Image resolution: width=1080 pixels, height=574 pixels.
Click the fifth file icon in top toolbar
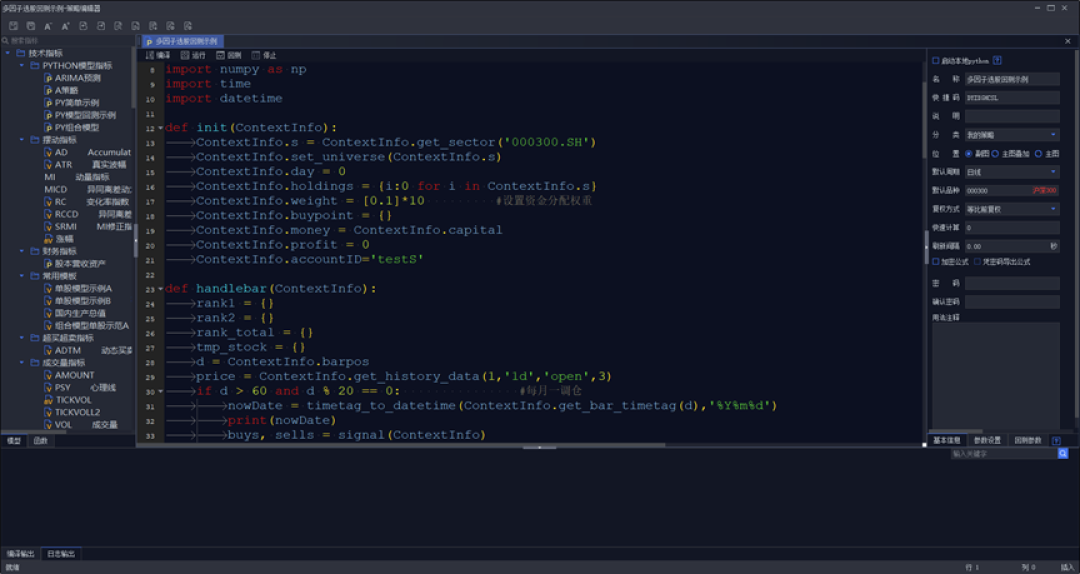click(x=83, y=26)
